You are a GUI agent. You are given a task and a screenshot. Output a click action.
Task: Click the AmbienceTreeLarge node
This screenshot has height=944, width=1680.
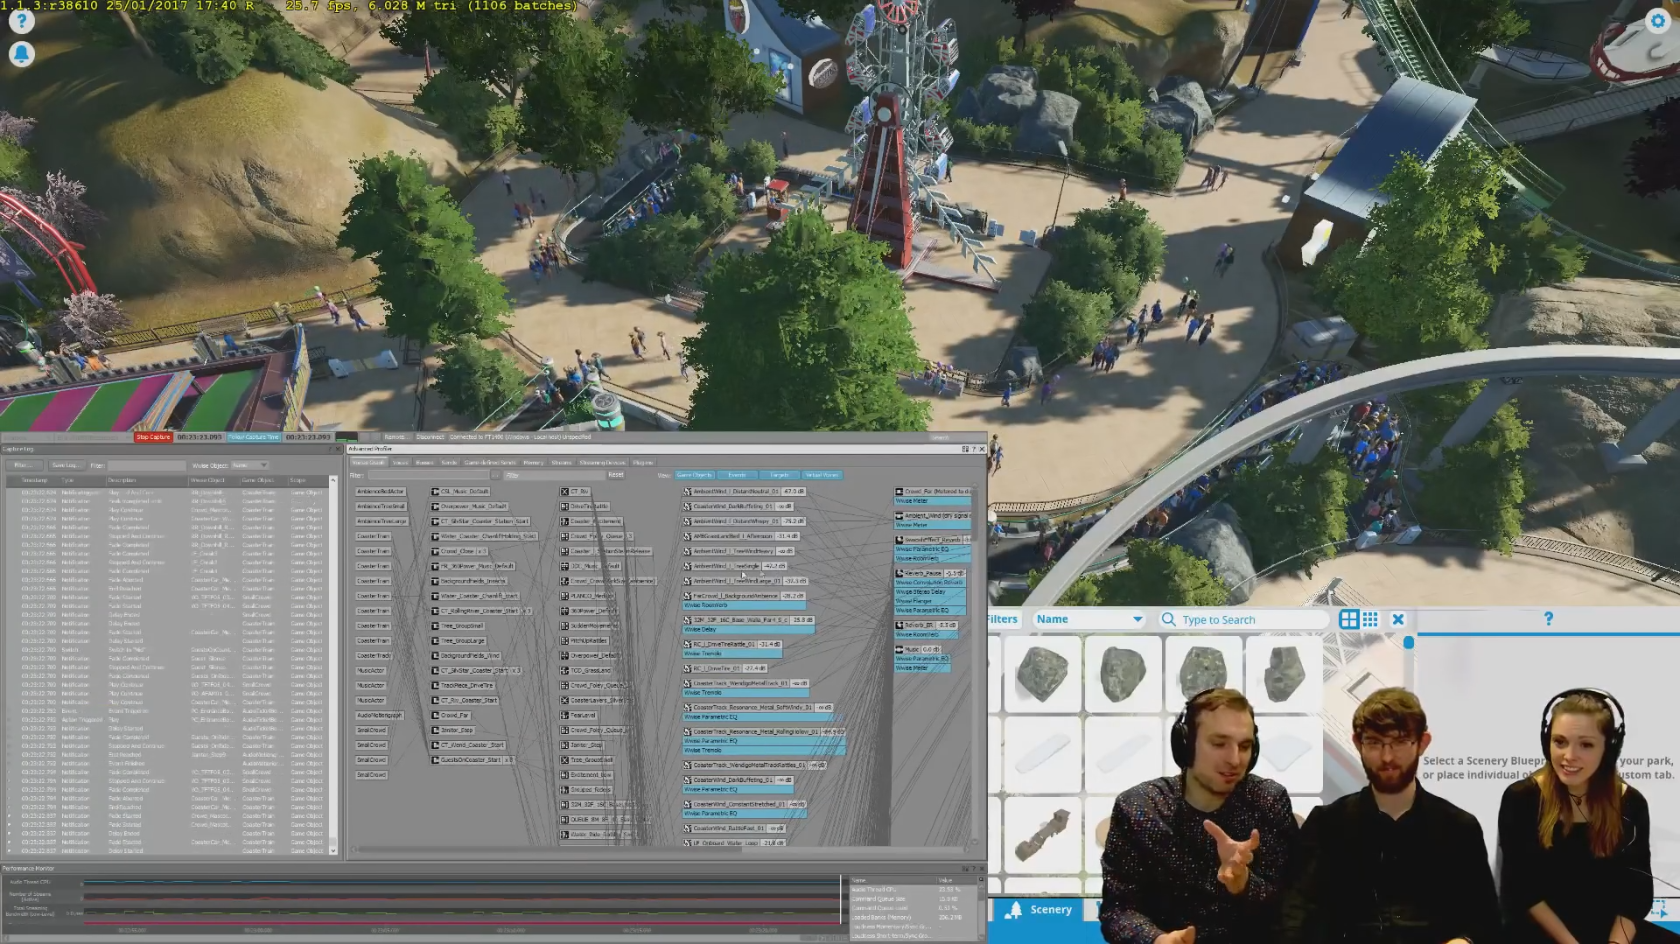(381, 522)
